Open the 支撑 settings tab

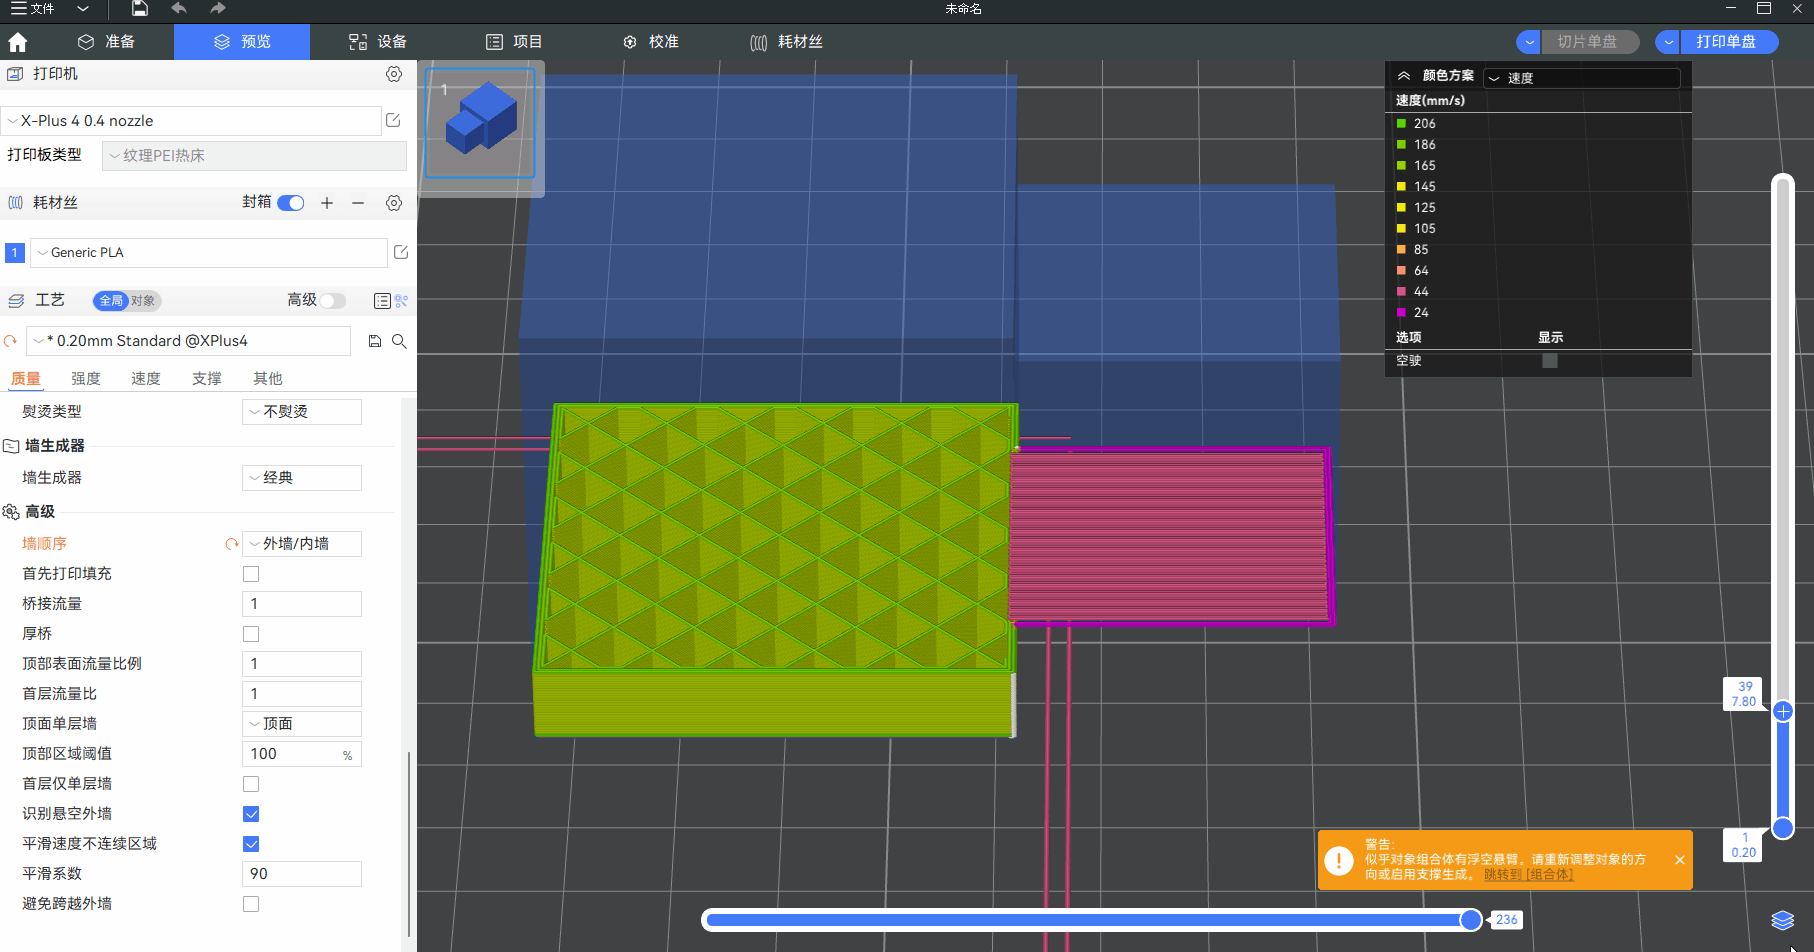[207, 379]
